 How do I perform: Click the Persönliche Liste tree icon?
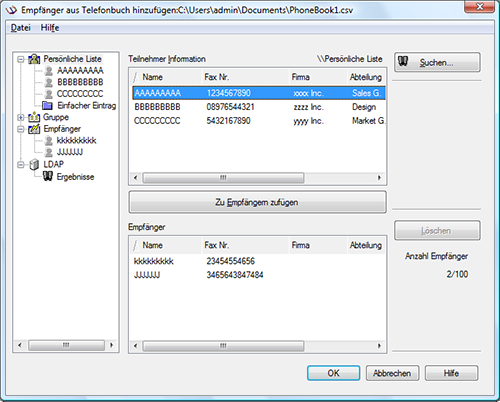34,59
